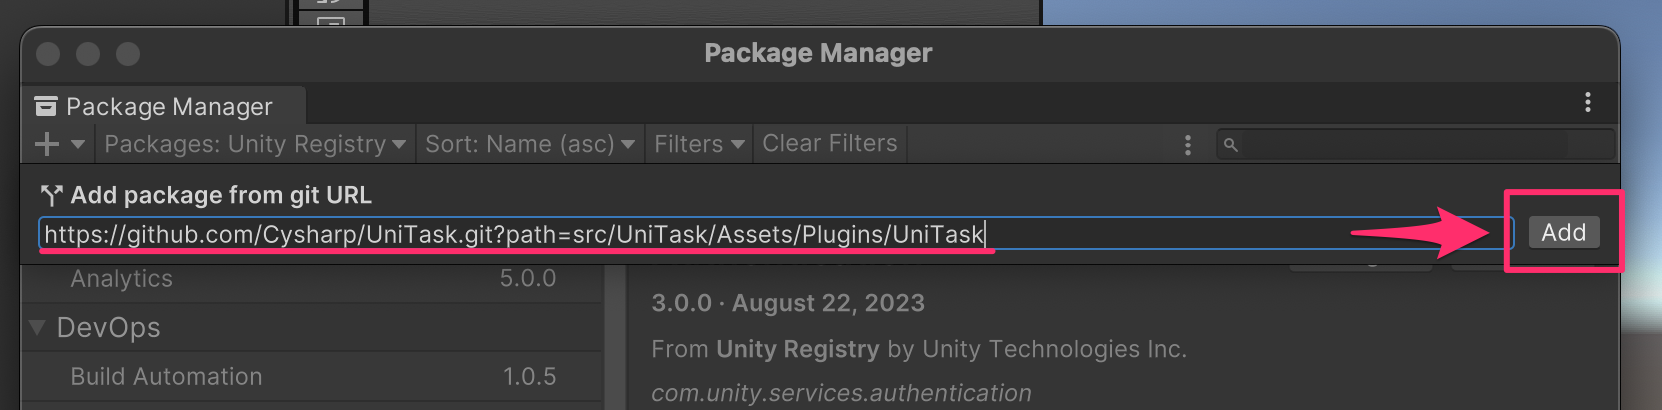Open the window kebab options menu
This screenshot has width=1662, height=410.
[x=1587, y=102]
